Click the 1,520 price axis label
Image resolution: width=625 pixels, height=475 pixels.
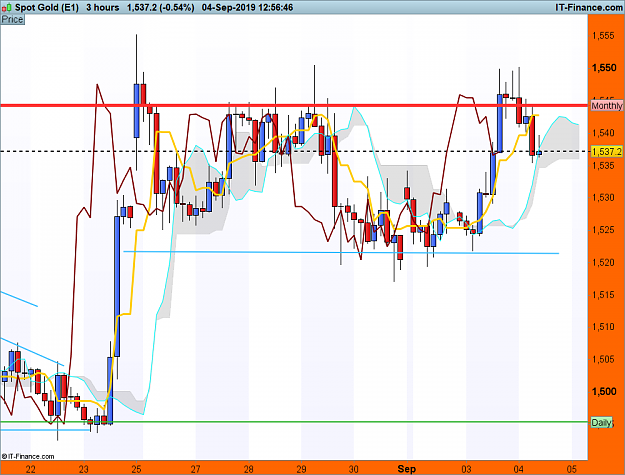[x=604, y=262]
